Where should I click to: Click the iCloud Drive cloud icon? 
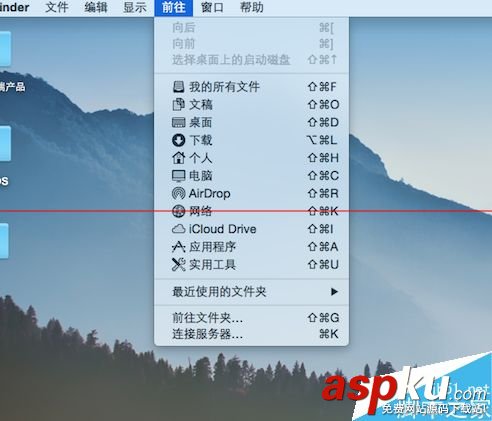coord(178,229)
